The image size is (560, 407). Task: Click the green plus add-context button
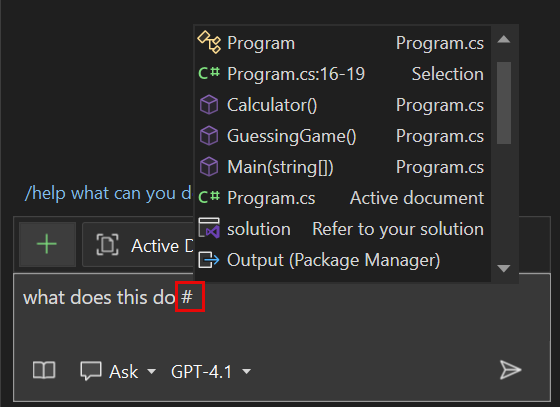[47, 245]
